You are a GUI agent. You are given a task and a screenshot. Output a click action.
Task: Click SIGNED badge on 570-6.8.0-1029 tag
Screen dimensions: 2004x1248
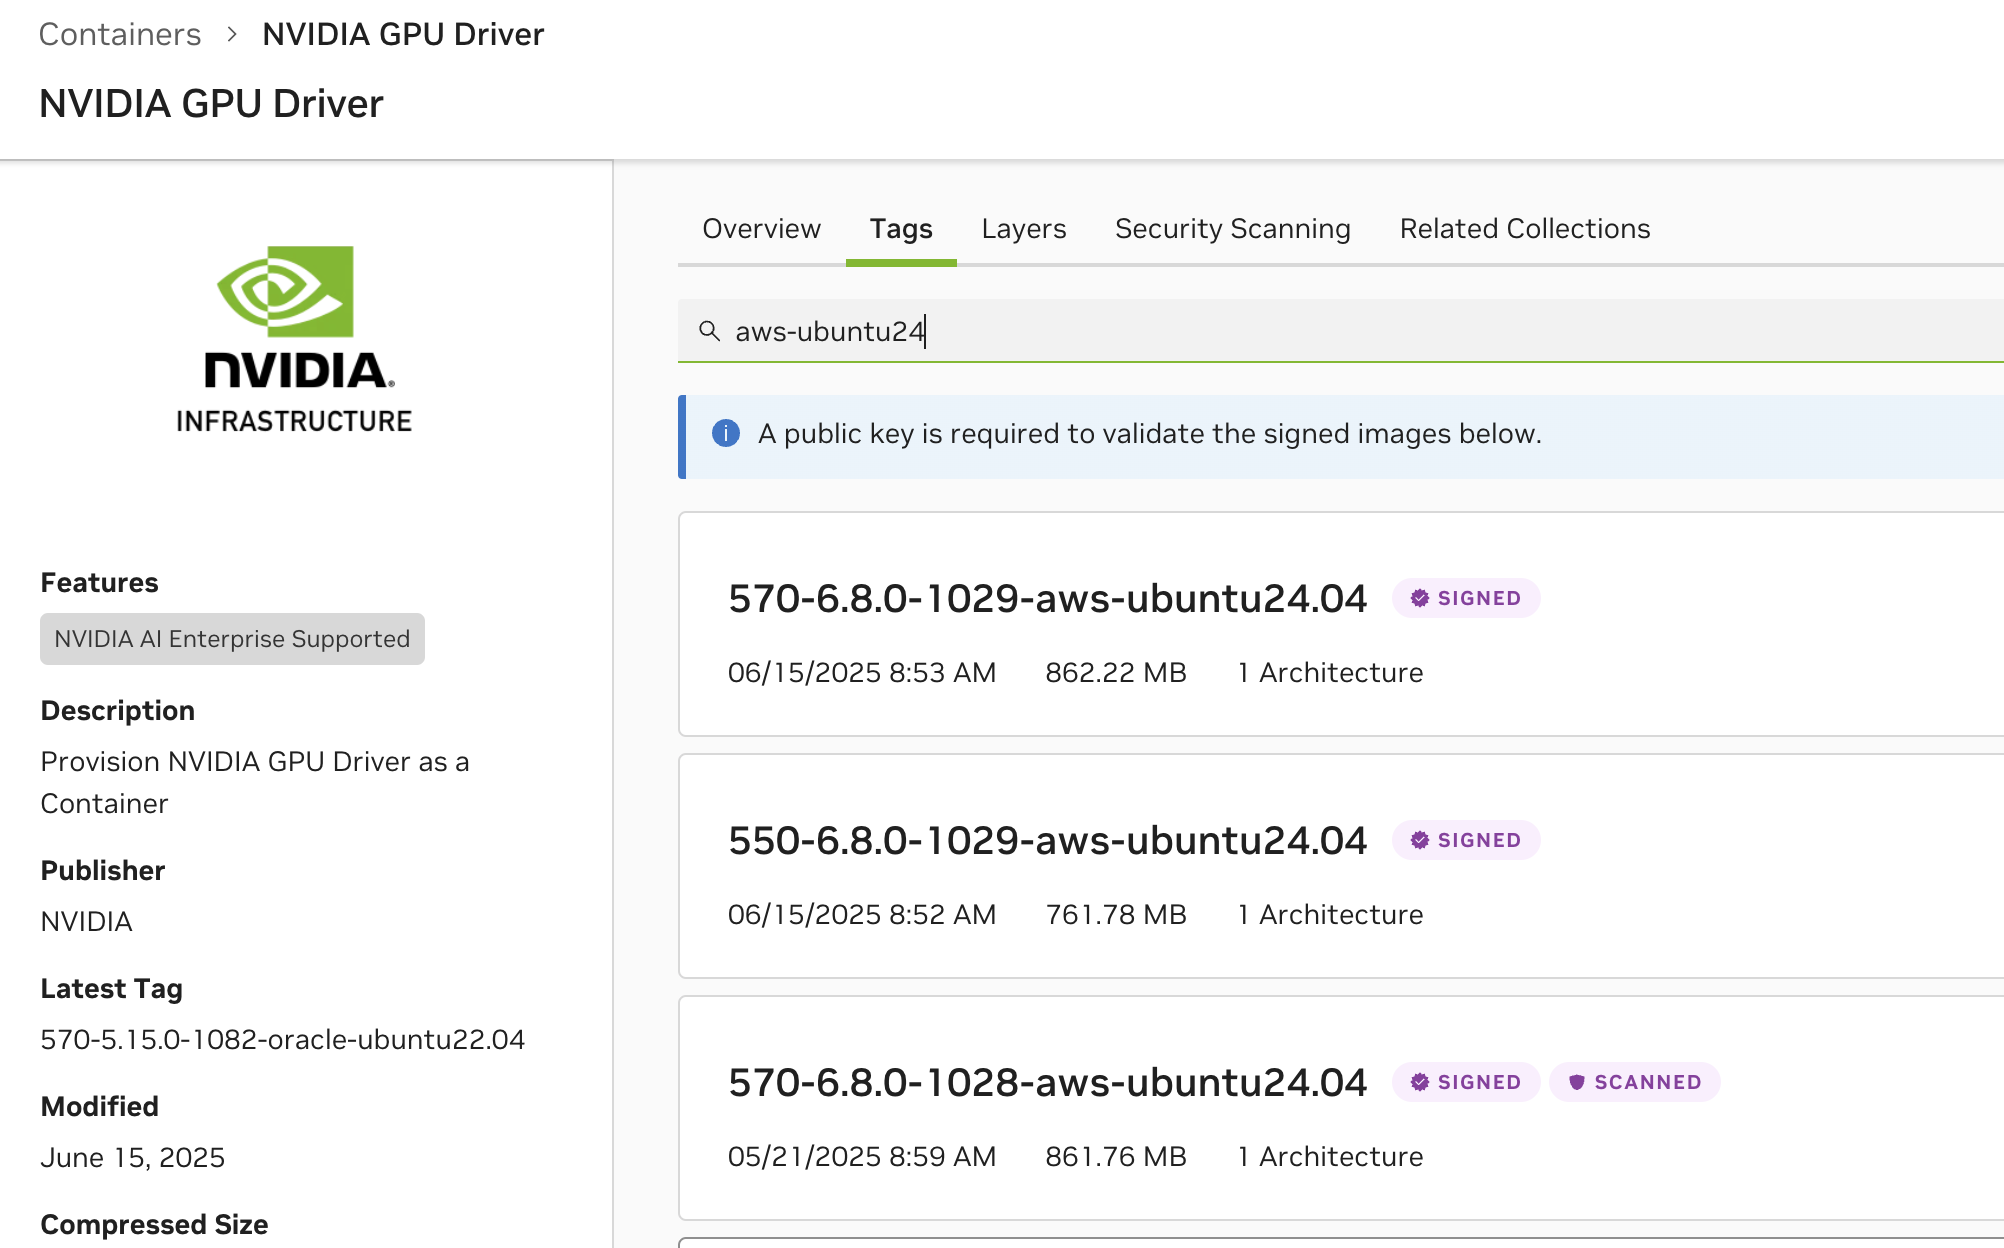1465,598
